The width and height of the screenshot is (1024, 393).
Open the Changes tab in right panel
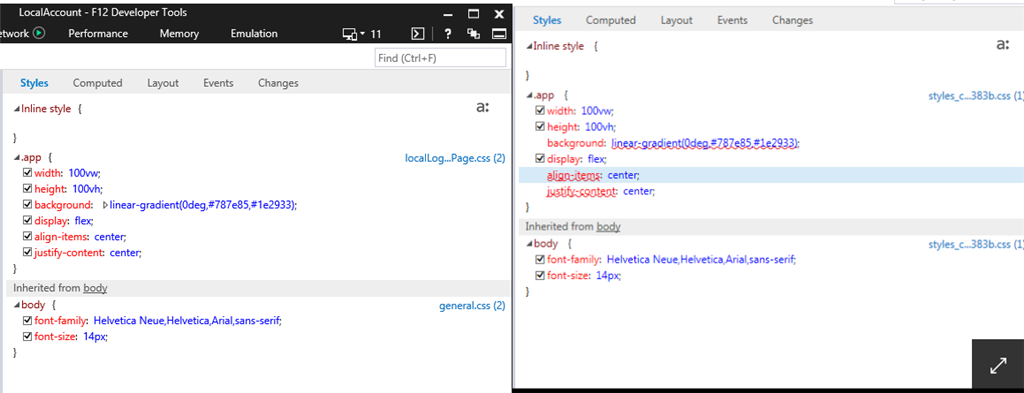tap(792, 20)
